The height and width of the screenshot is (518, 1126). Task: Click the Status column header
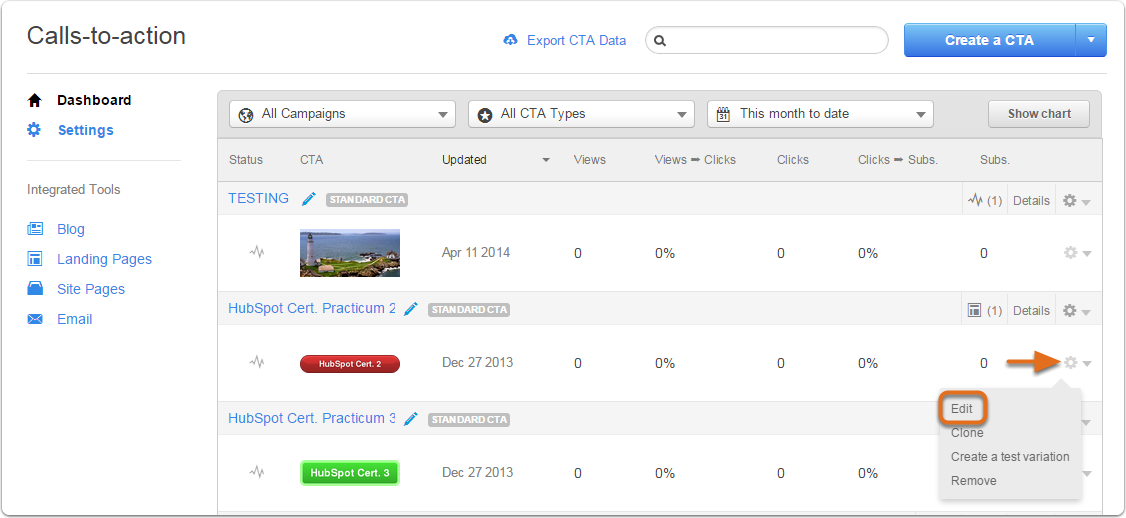(x=246, y=160)
